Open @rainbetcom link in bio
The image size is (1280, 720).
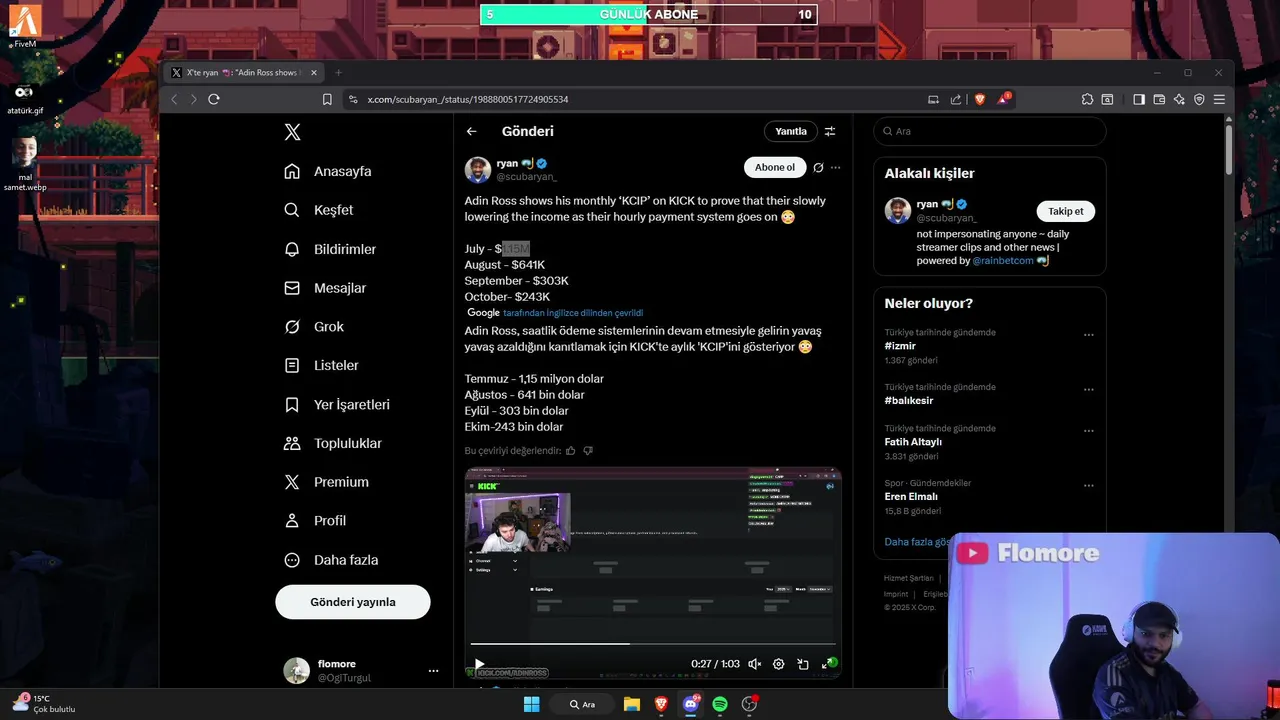pos(1004,261)
